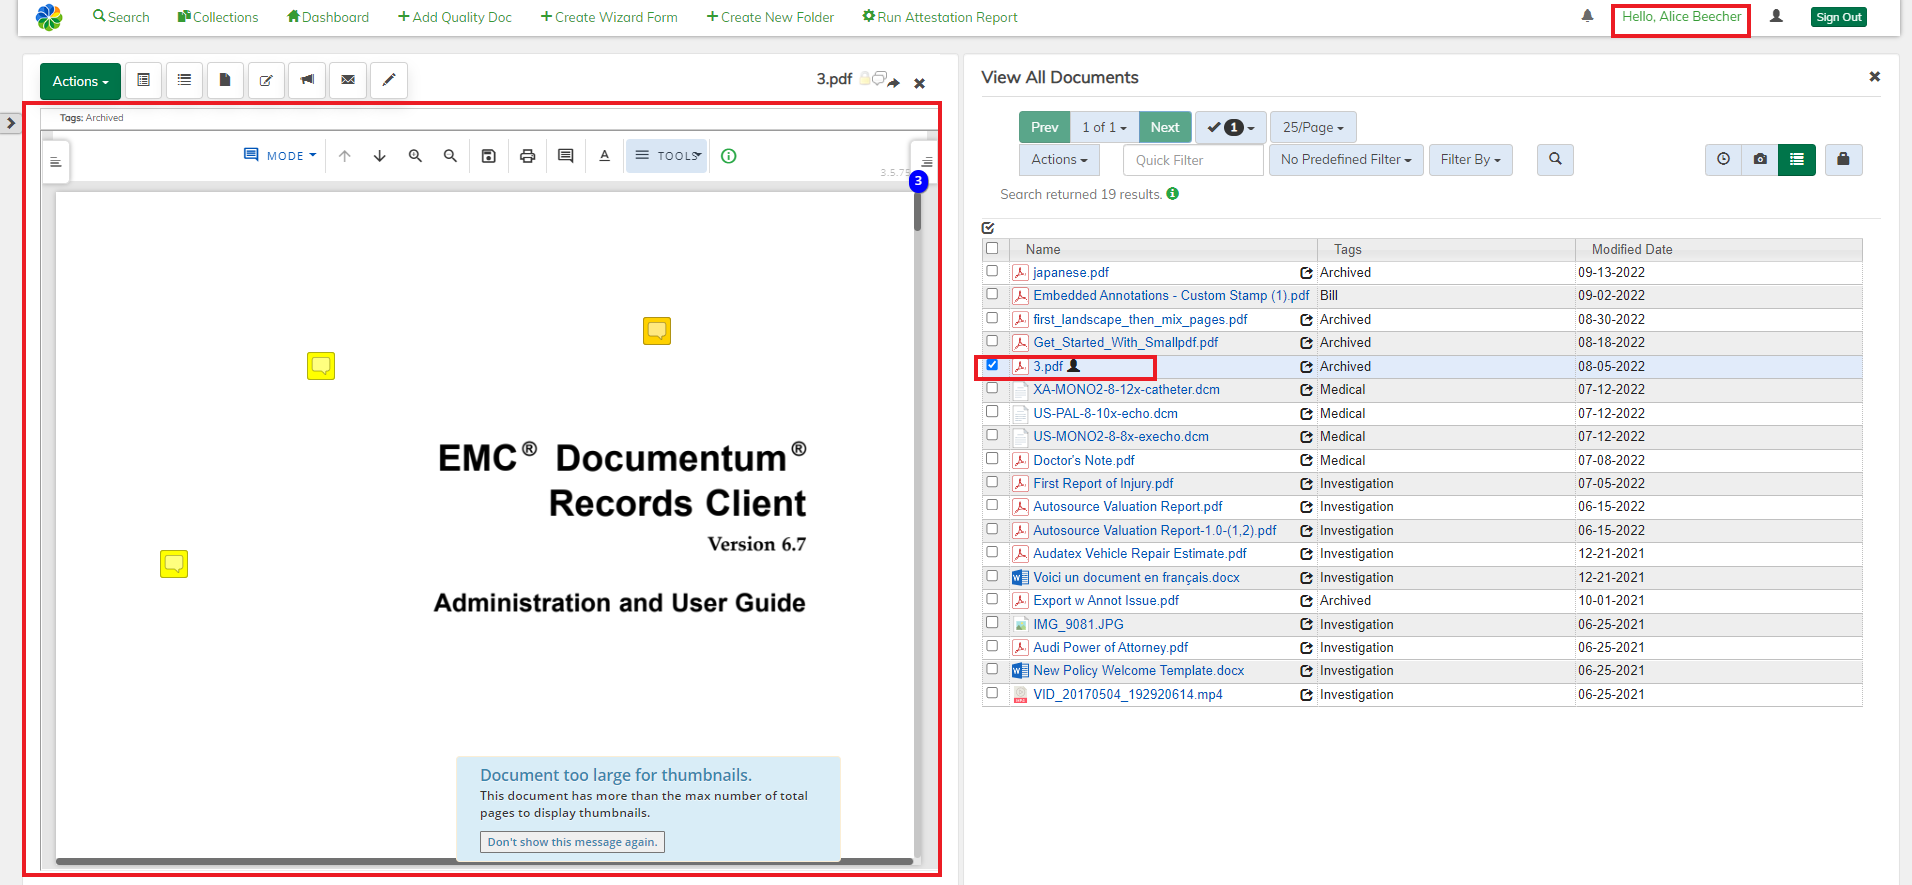1912x885 pixels.
Task: Select Run Attestation Report in top menu
Action: pyautogui.click(x=940, y=17)
